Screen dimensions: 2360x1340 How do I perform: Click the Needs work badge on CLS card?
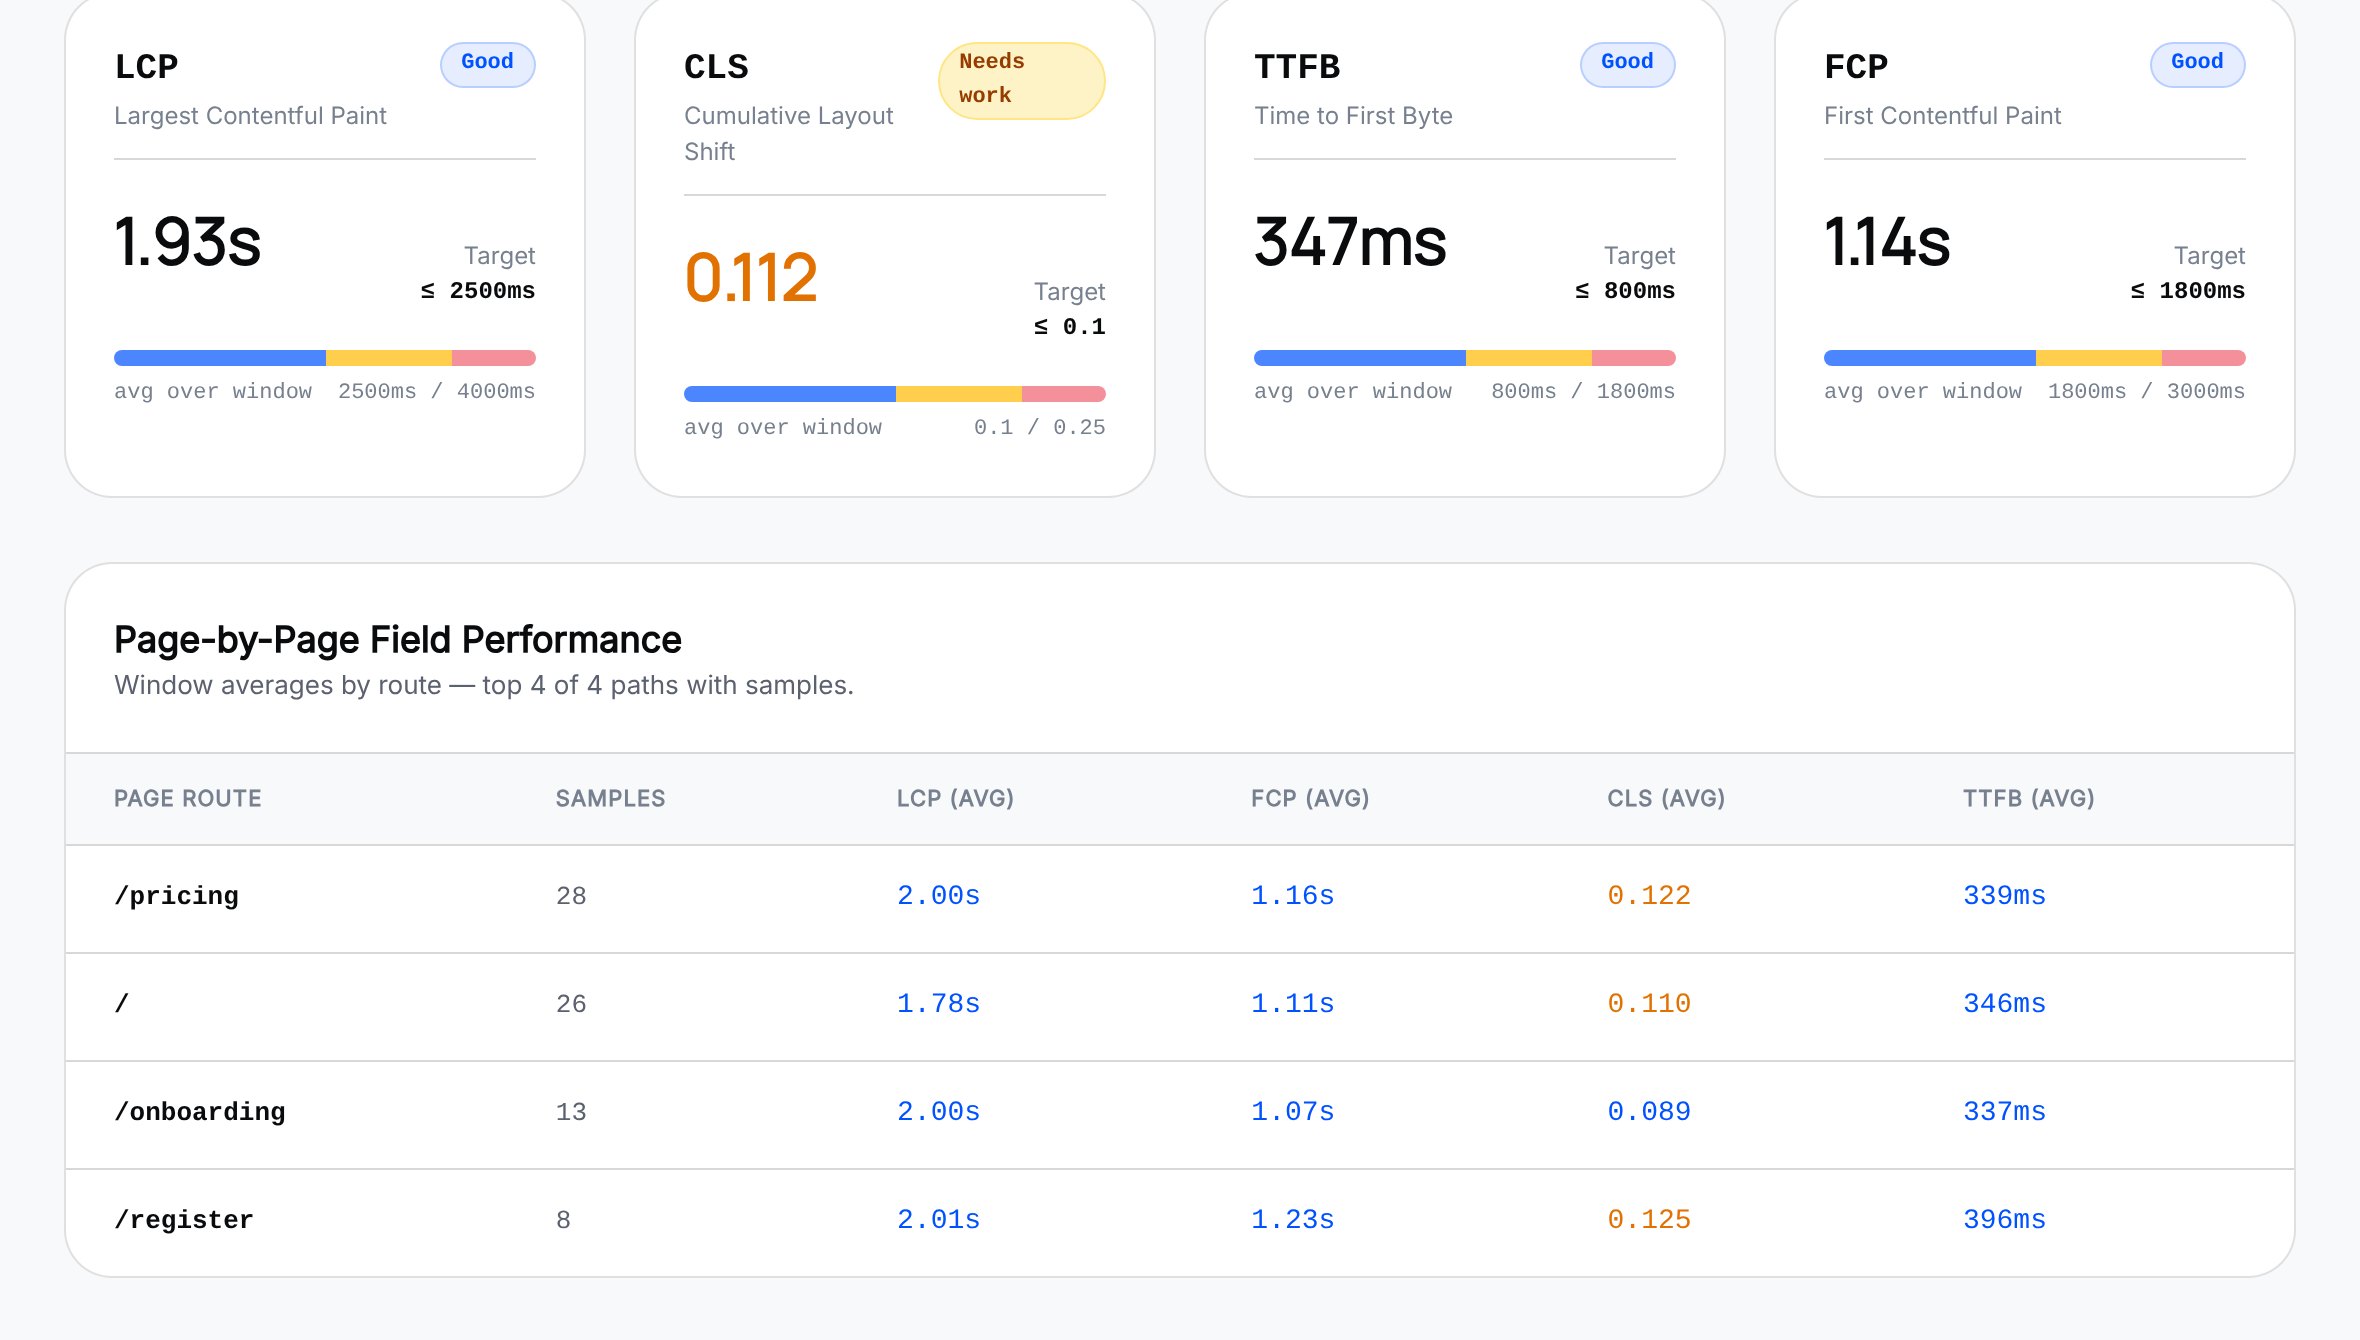click(x=1022, y=81)
